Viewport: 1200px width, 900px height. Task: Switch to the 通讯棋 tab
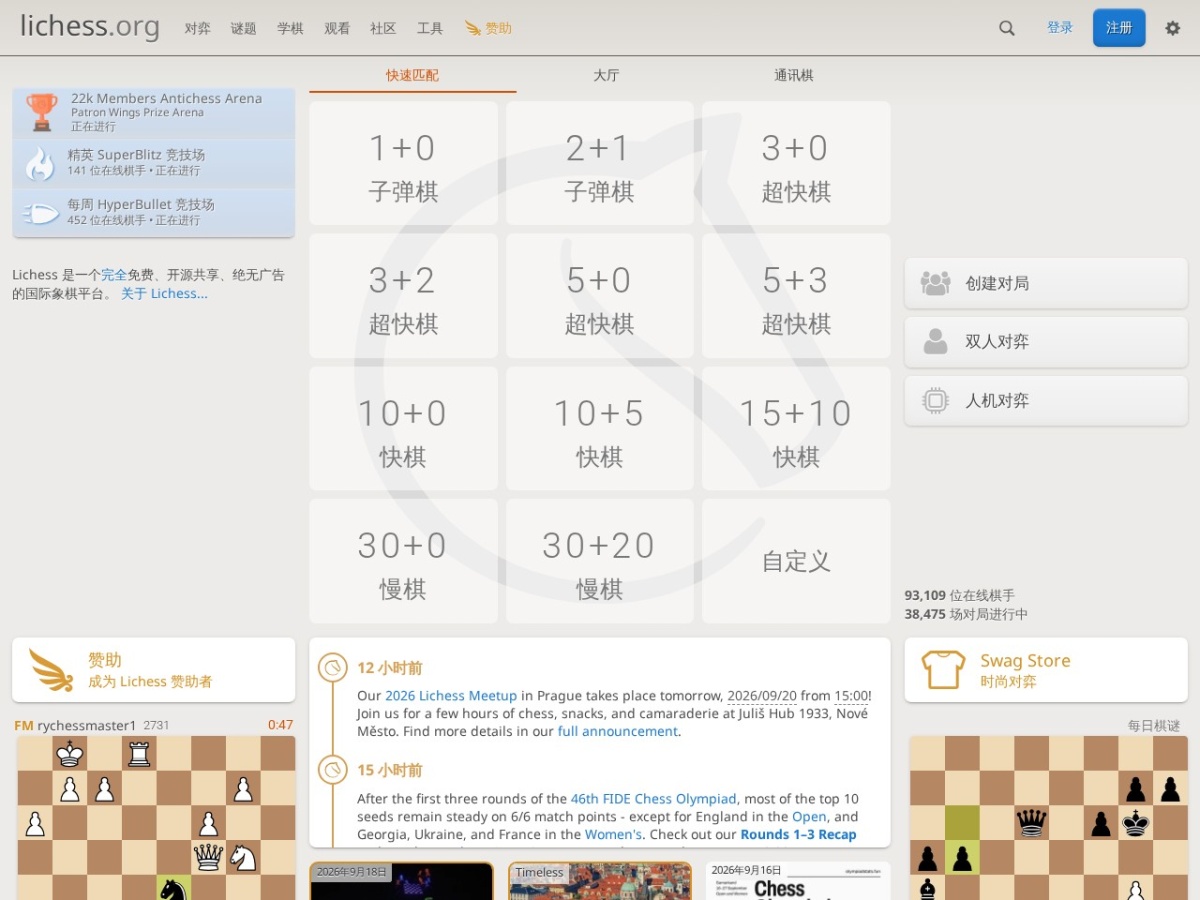794,75
